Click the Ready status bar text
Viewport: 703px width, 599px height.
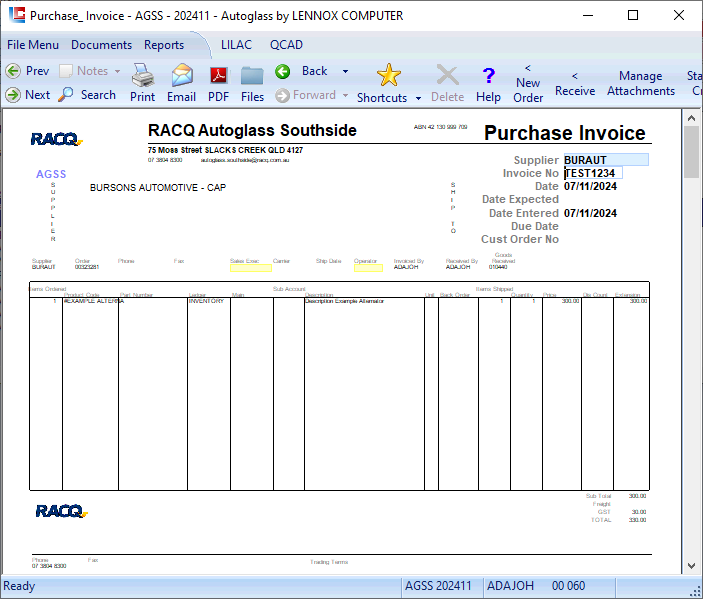click(19, 586)
